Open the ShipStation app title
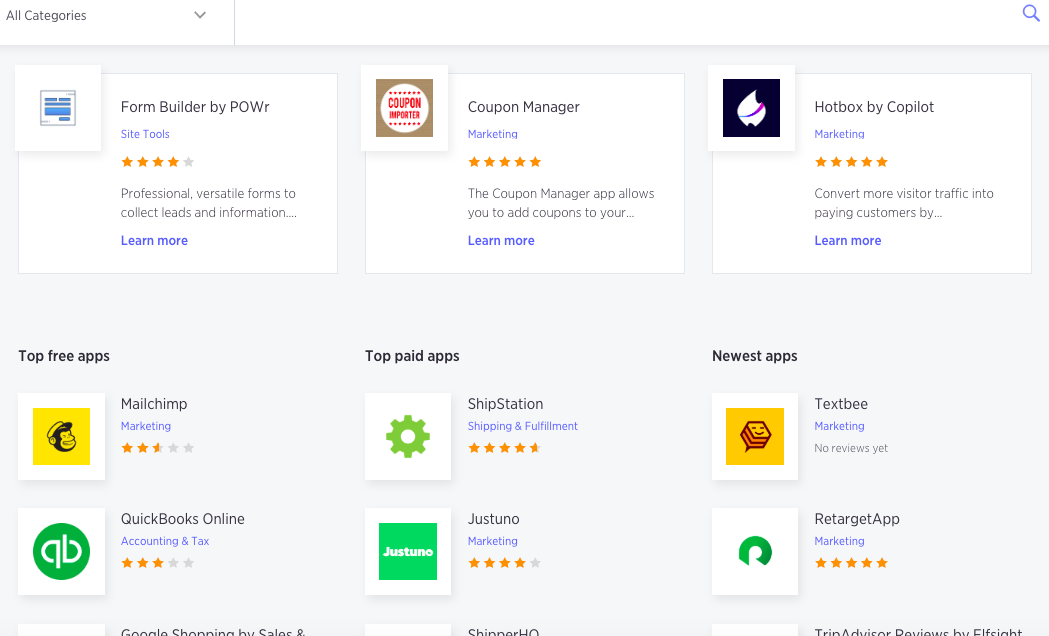1049x636 pixels. (x=505, y=404)
